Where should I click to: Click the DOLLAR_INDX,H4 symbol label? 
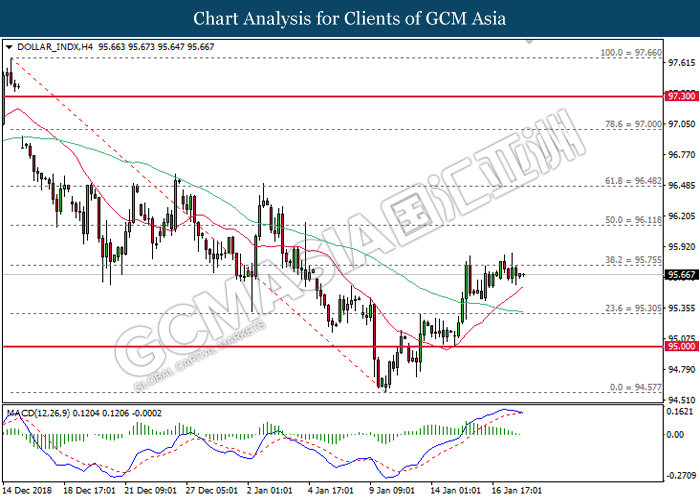tap(55, 47)
